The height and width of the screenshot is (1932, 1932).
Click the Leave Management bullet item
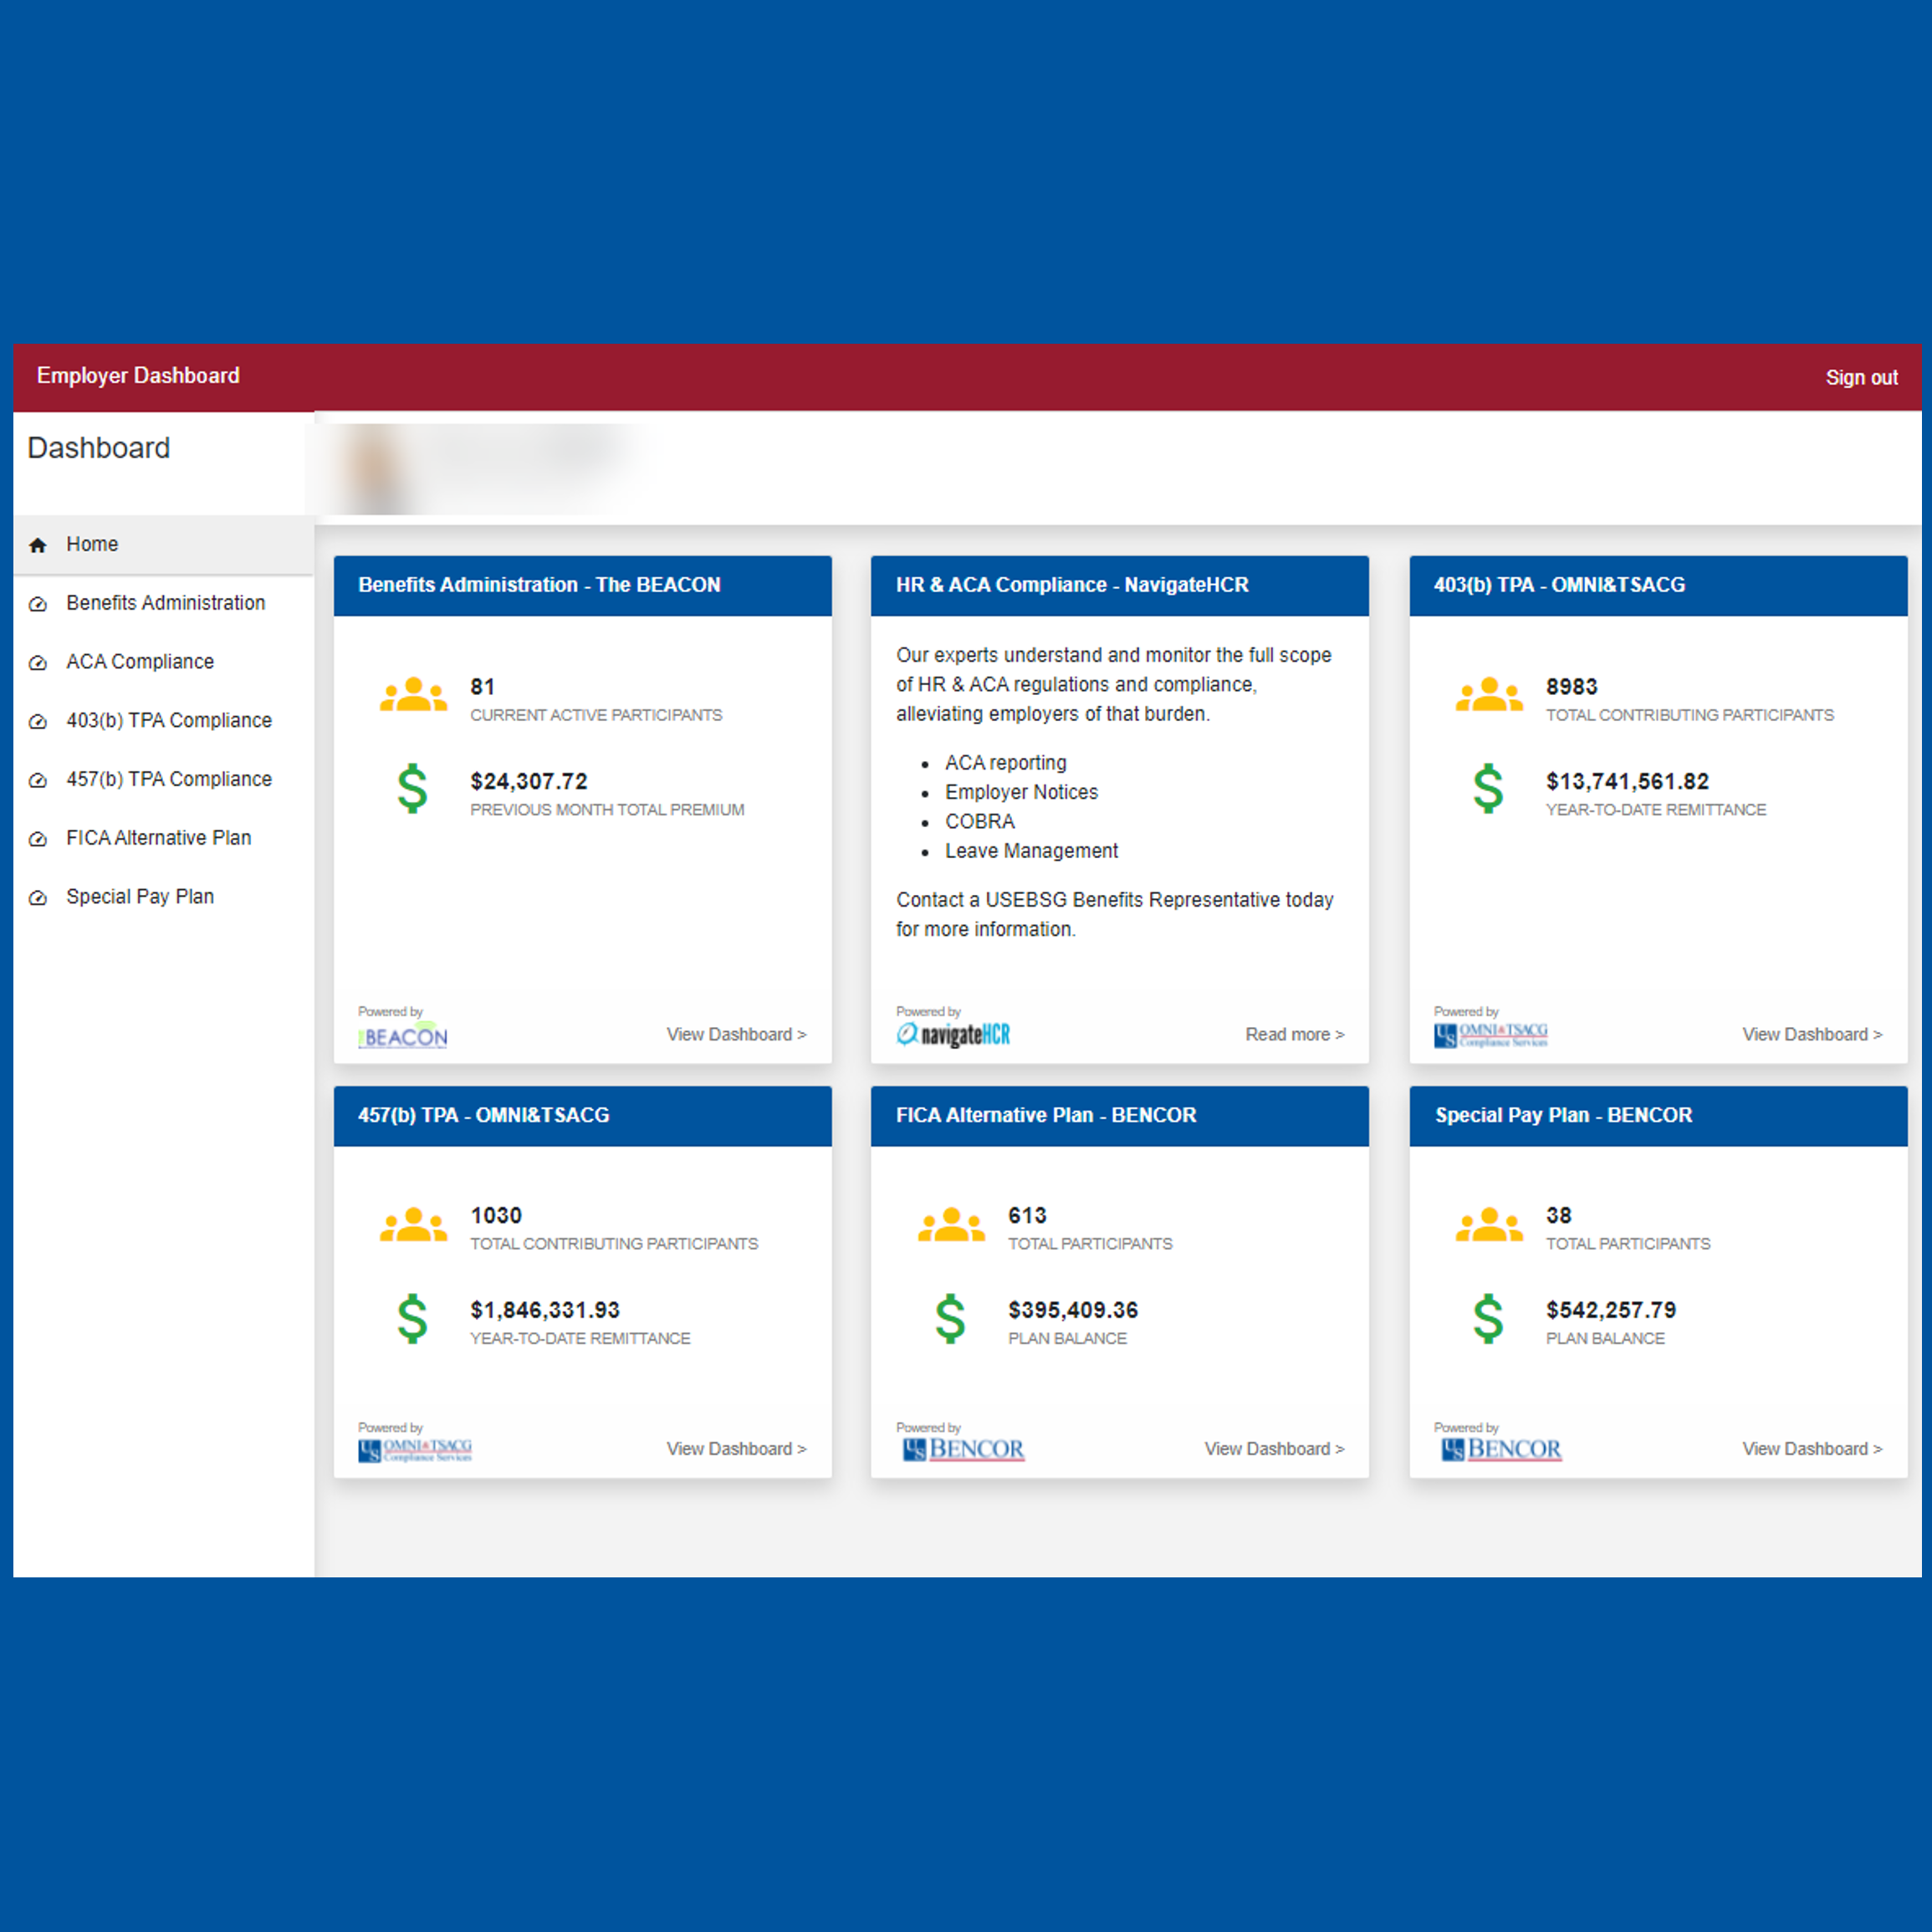pyautogui.click(x=1031, y=851)
